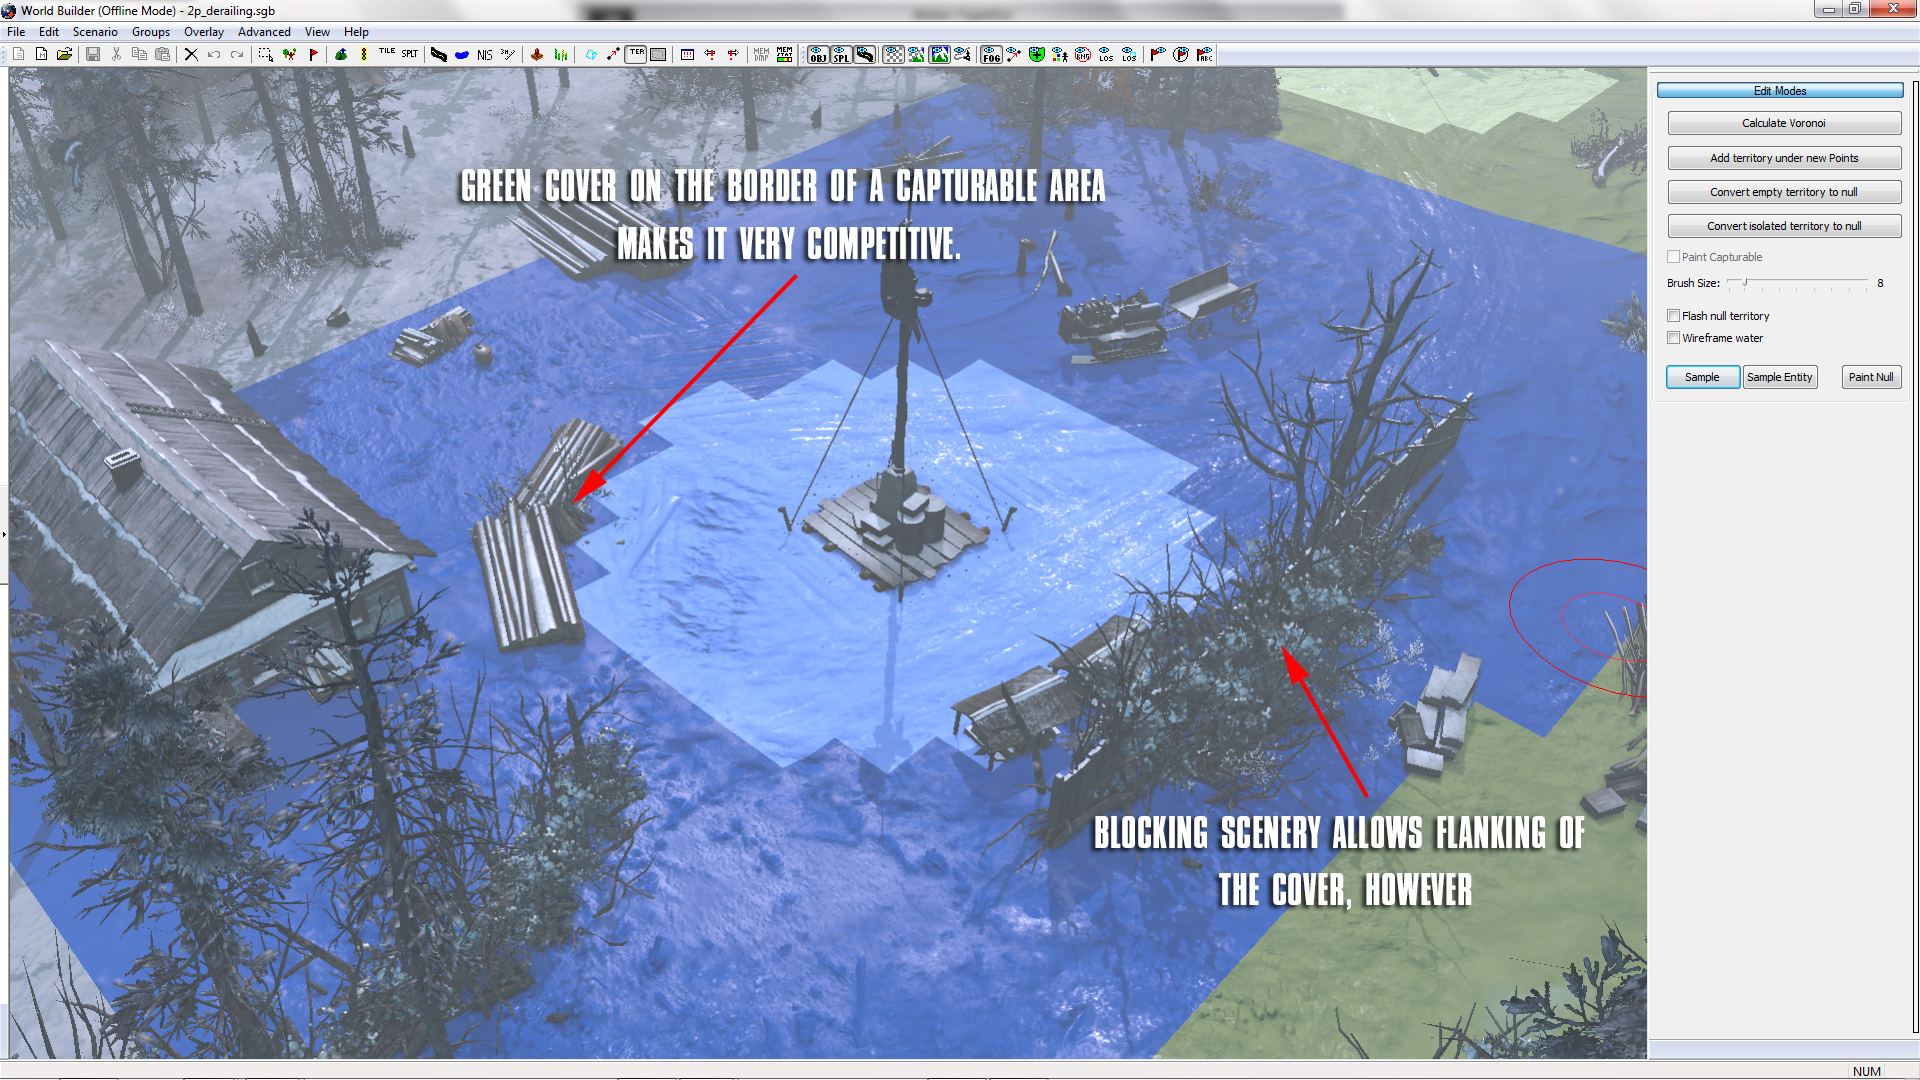
Task: Select the blue water tool icon
Action: 462,55
